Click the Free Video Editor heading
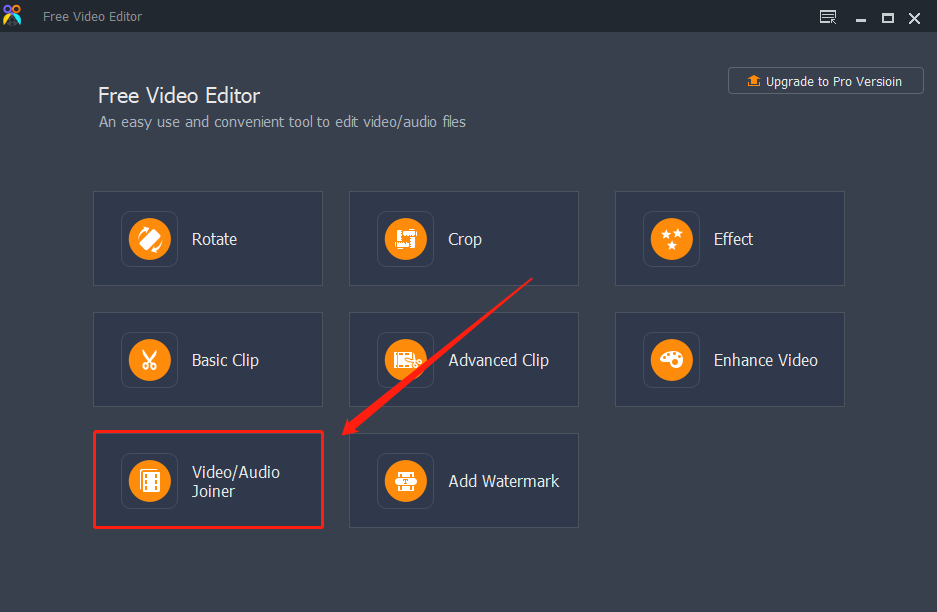 (179, 96)
